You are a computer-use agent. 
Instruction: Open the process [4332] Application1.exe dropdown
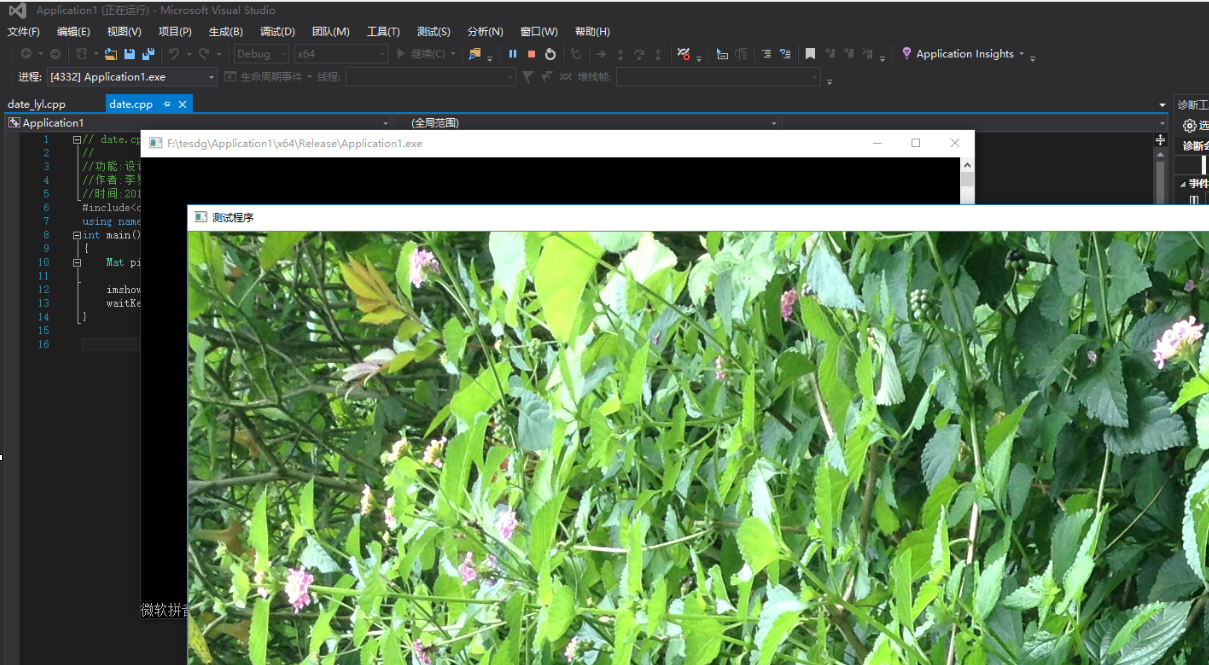[x=132, y=77]
